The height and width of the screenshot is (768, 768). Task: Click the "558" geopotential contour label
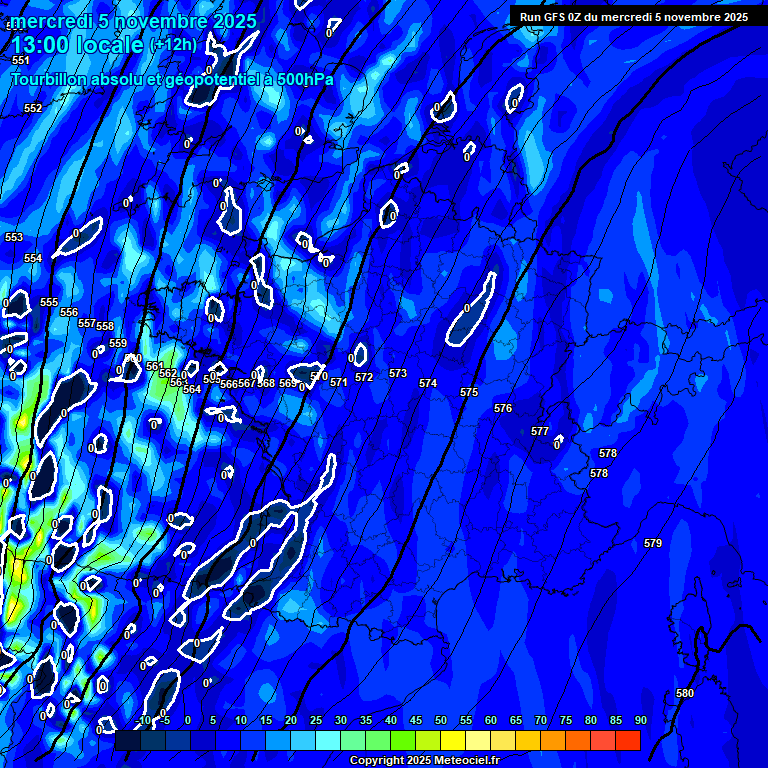tap(105, 326)
